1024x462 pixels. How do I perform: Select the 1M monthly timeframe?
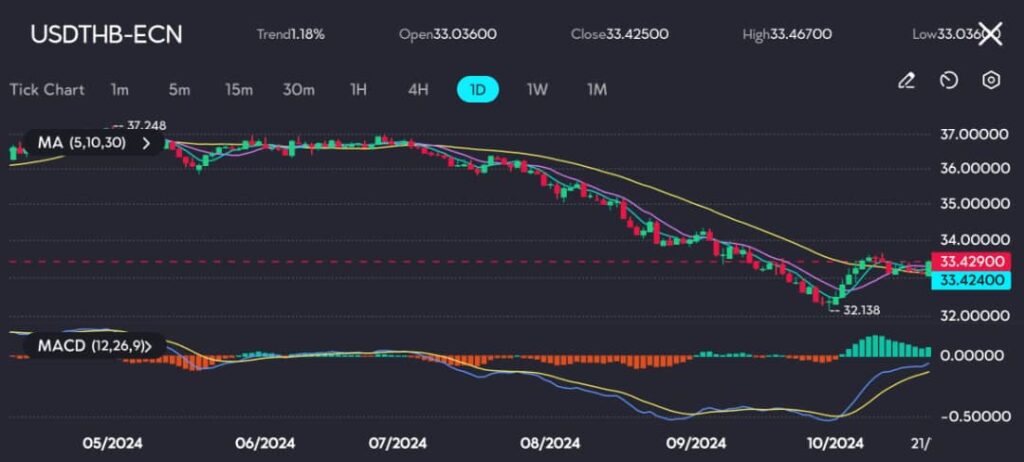(597, 89)
